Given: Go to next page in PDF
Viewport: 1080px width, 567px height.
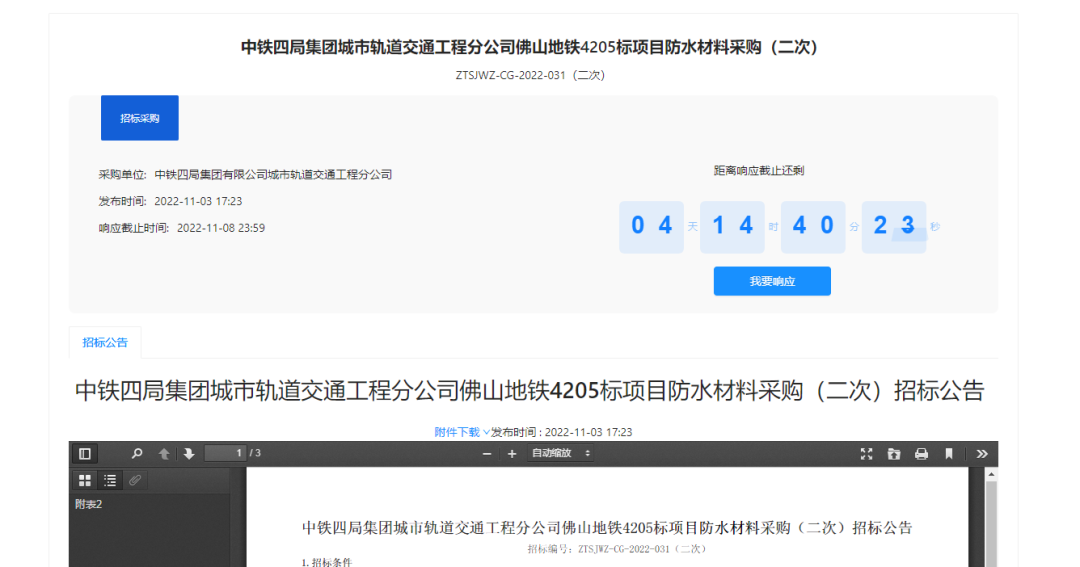Looking at the screenshot, I should [x=189, y=454].
